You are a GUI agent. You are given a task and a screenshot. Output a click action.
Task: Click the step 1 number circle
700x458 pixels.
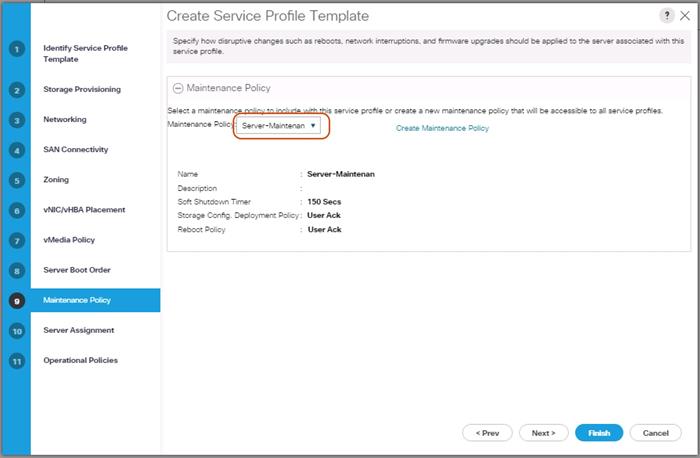pos(16,49)
